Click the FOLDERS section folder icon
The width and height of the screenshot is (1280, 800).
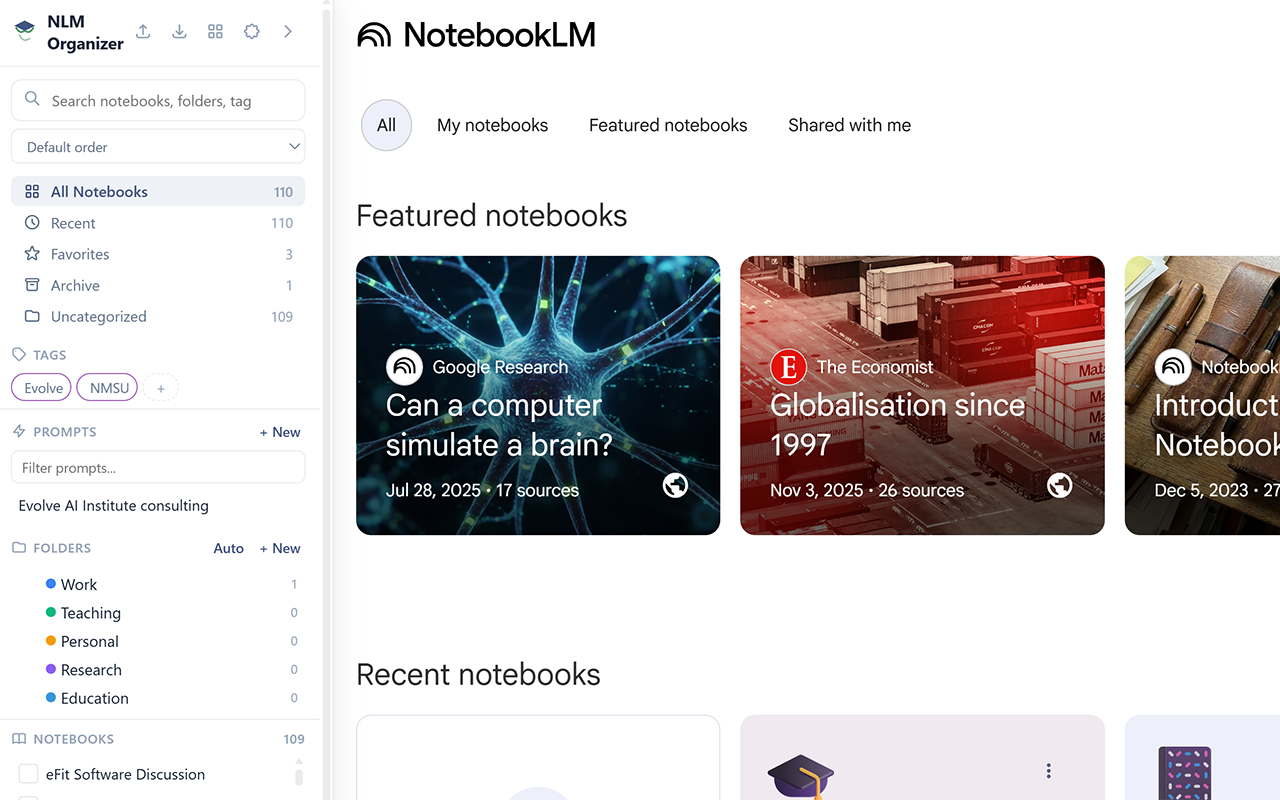19,548
